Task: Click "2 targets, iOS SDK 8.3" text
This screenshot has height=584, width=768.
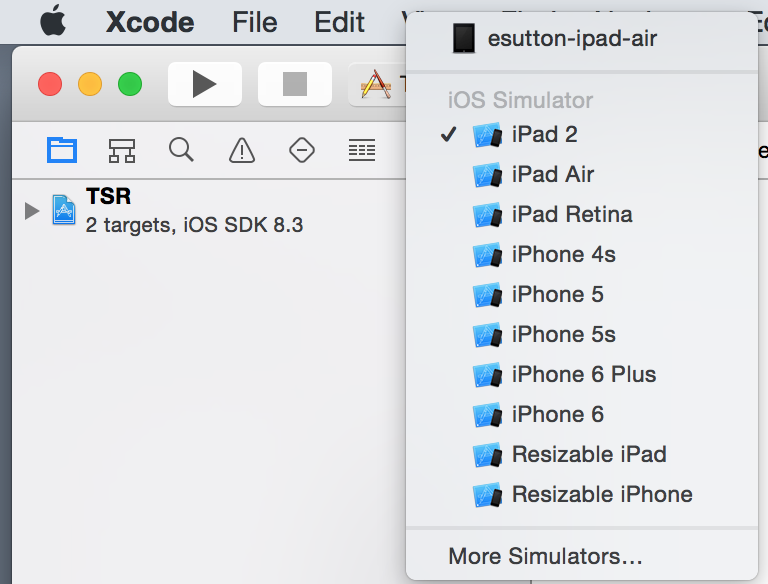Action: tap(194, 225)
